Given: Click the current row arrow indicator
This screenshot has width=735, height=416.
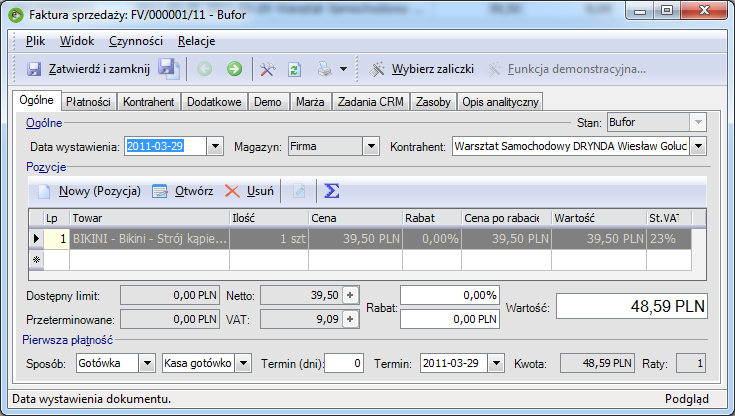Looking at the screenshot, I should (36, 239).
